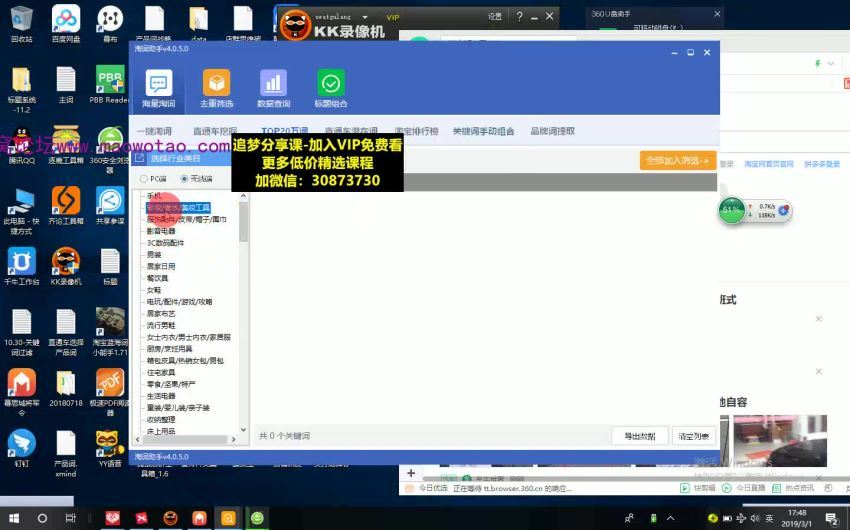Click the 全部加入筛选 orange button

(678, 160)
